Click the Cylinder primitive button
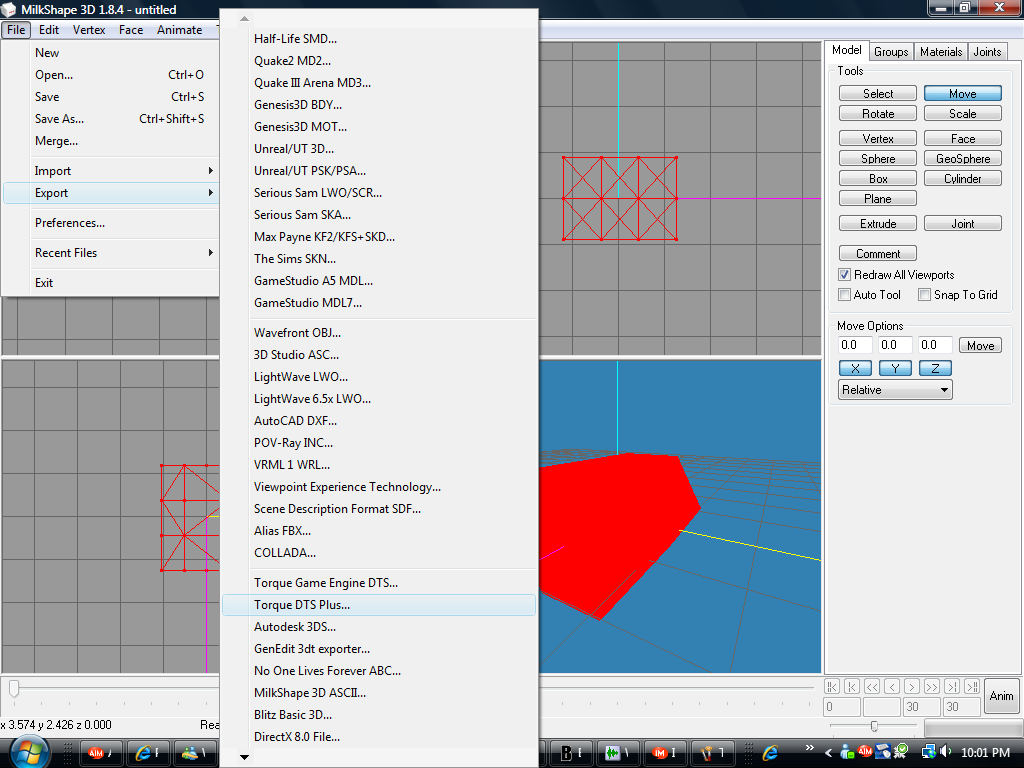The width and height of the screenshot is (1024, 768). (963, 178)
